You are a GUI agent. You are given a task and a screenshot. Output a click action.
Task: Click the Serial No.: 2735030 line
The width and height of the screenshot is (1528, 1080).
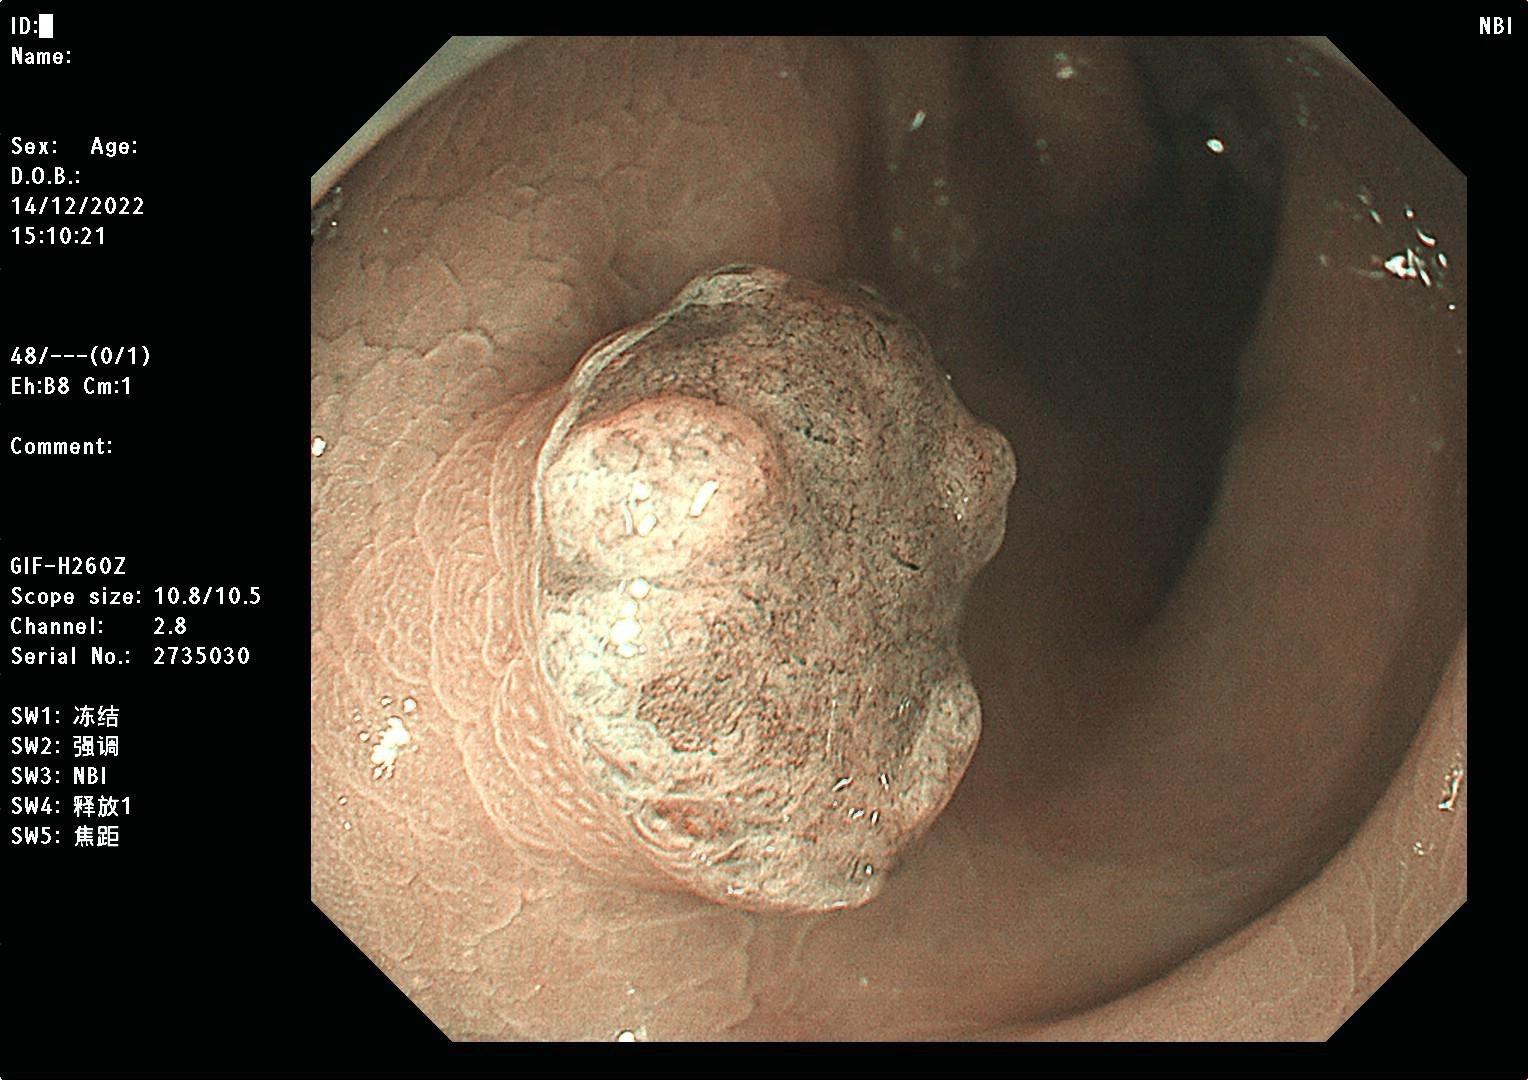pos(130,656)
